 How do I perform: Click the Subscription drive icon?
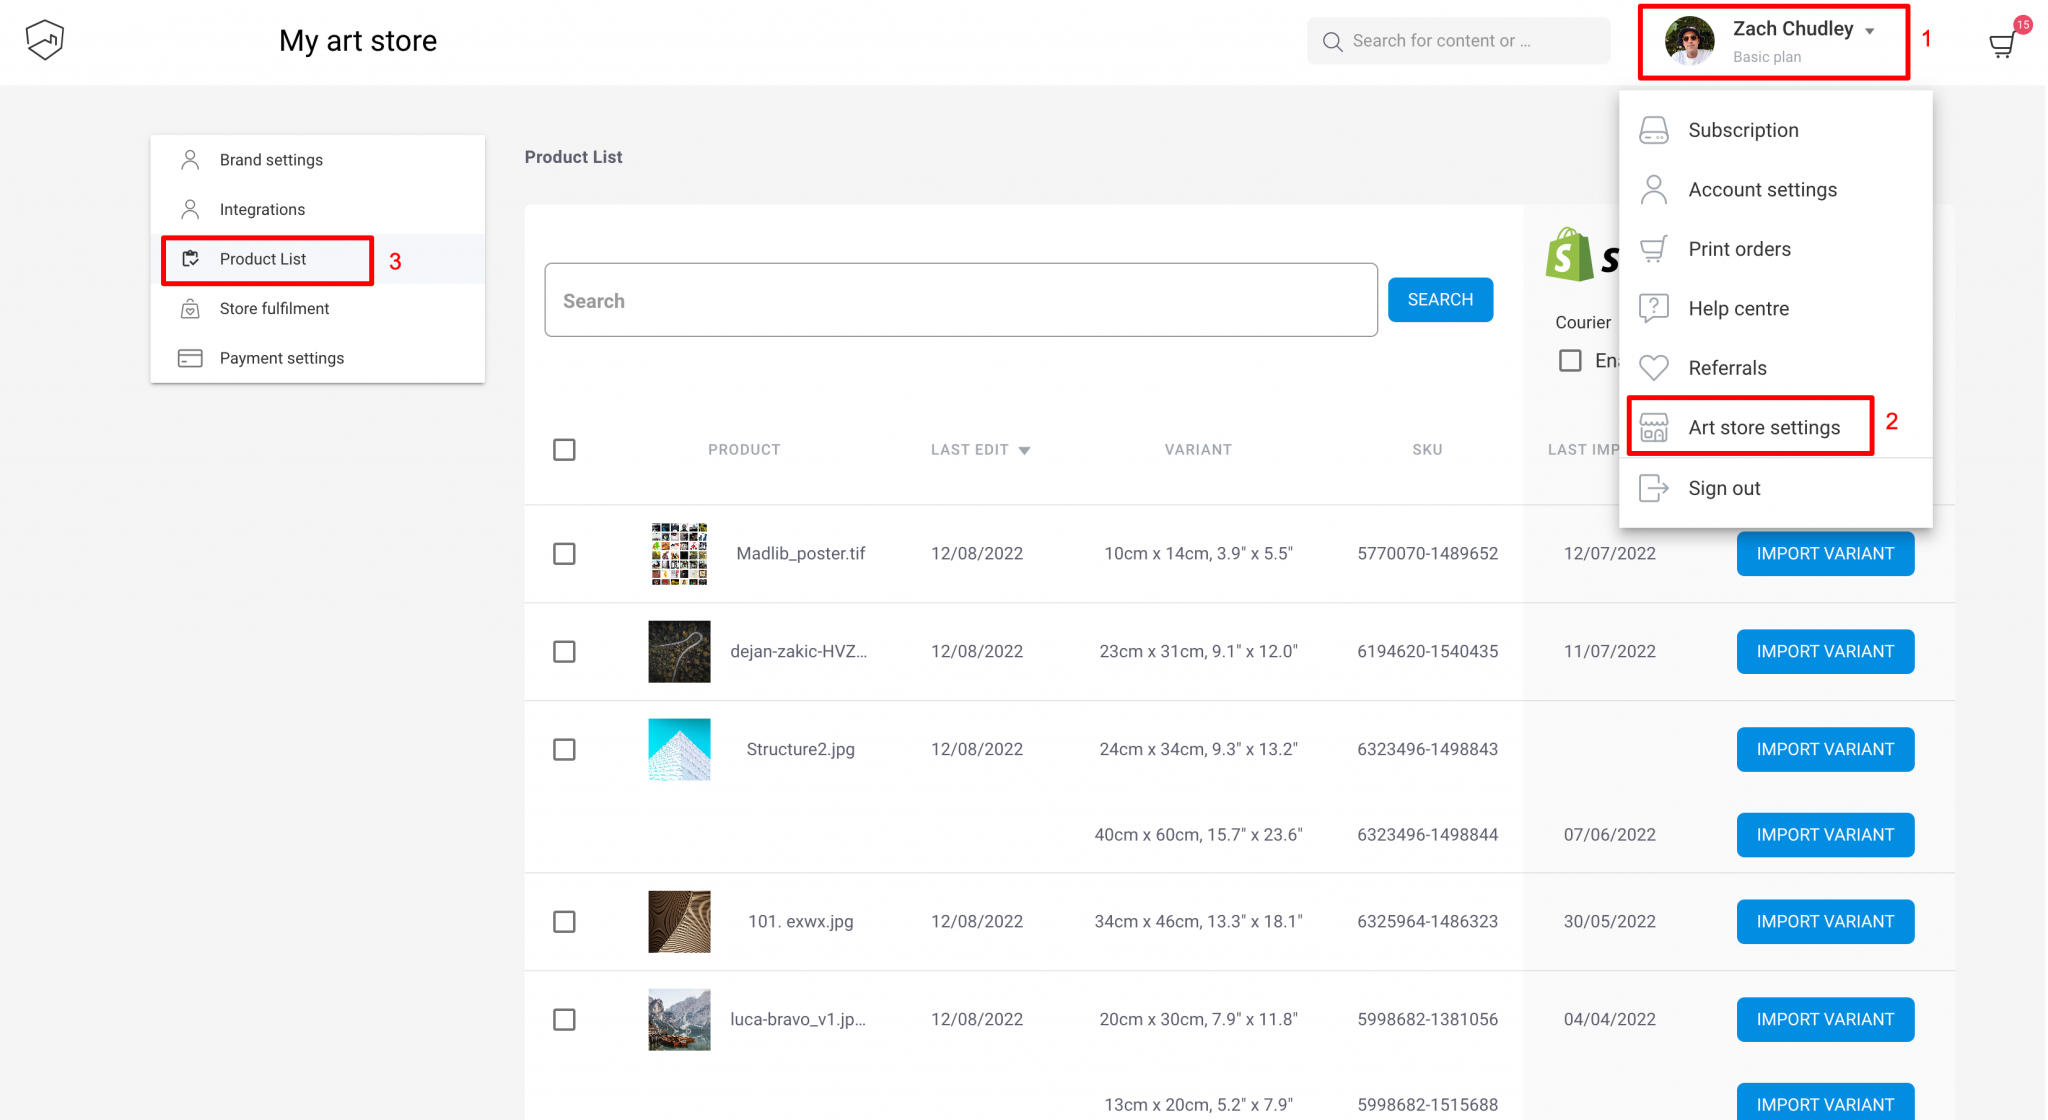pyautogui.click(x=1654, y=130)
